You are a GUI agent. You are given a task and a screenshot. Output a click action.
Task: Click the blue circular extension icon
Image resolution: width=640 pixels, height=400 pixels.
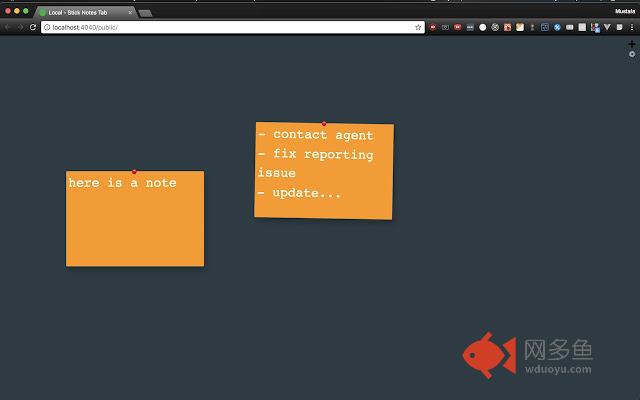tap(557, 27)
